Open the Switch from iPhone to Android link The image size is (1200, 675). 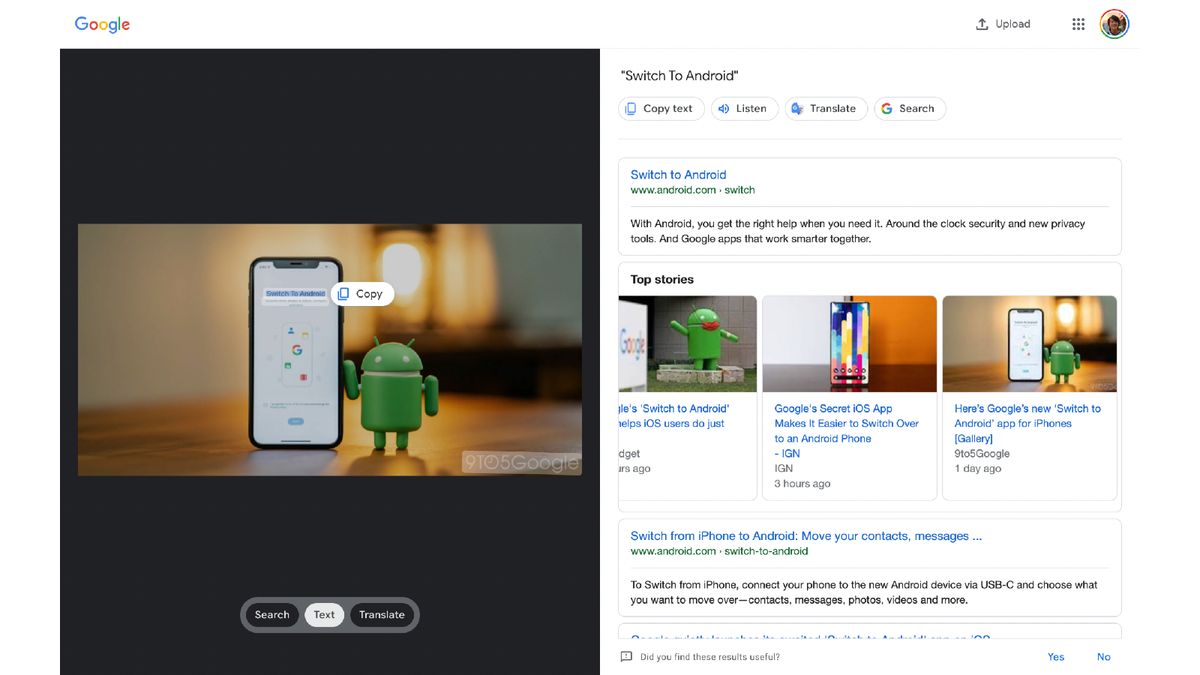803,535
